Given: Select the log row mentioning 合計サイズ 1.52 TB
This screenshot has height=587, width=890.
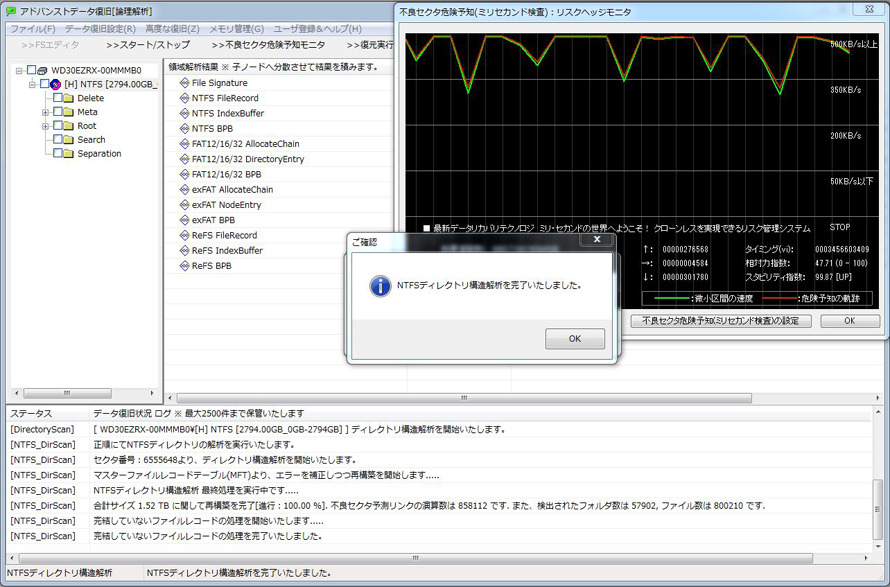Looking at the screenshot, I should (x=439, y=506).
